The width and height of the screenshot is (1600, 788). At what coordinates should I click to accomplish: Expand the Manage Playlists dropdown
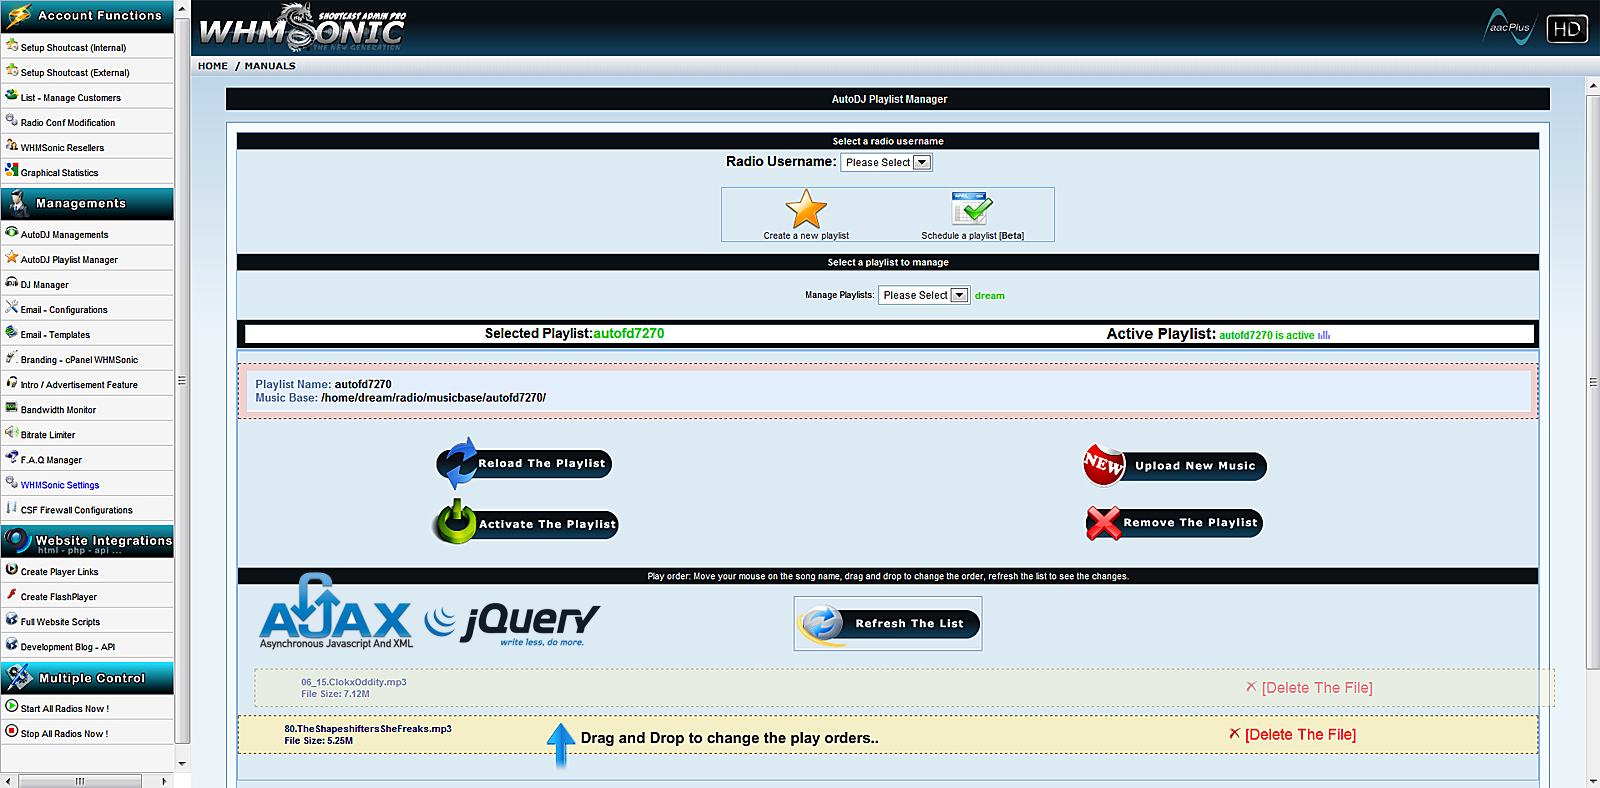(x=923, y=296)
